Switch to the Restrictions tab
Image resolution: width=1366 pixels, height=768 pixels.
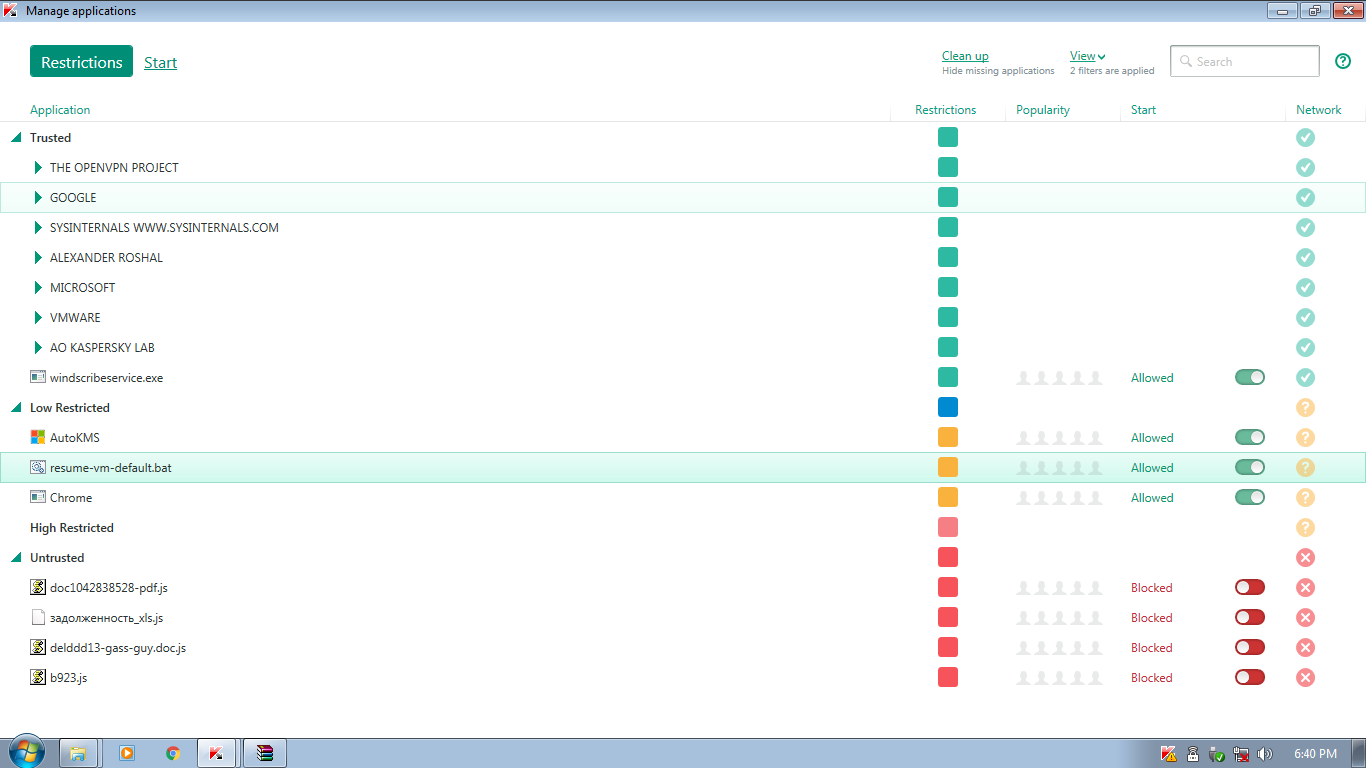82,62
